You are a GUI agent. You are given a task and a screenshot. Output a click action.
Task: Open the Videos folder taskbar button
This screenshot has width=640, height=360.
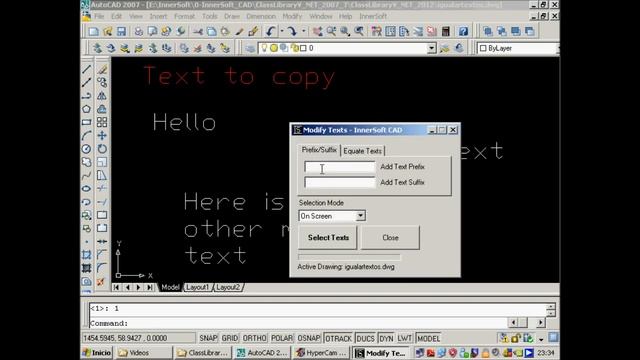(x=144, y=353)
